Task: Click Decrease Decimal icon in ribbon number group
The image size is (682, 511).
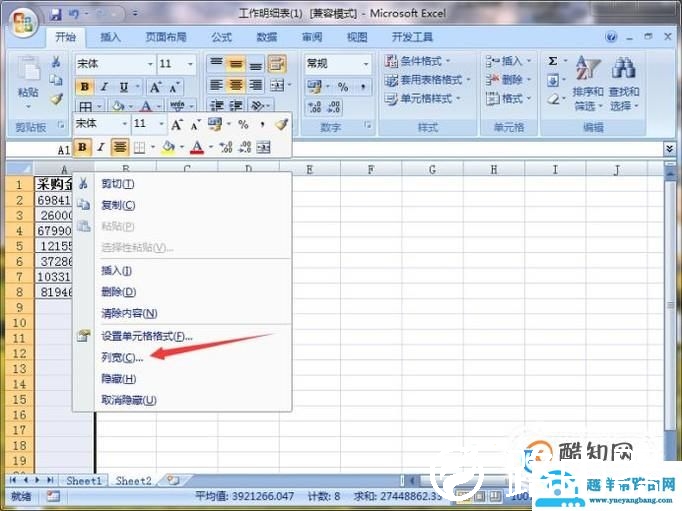Action: [x=334, y=107]
